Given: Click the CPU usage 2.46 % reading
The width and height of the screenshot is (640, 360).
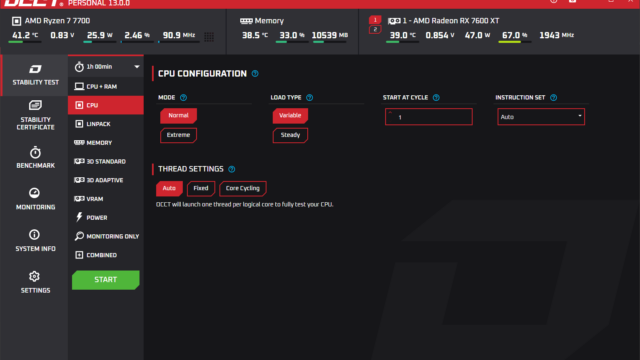Looking at the screenshot, I should pos(137,36).
